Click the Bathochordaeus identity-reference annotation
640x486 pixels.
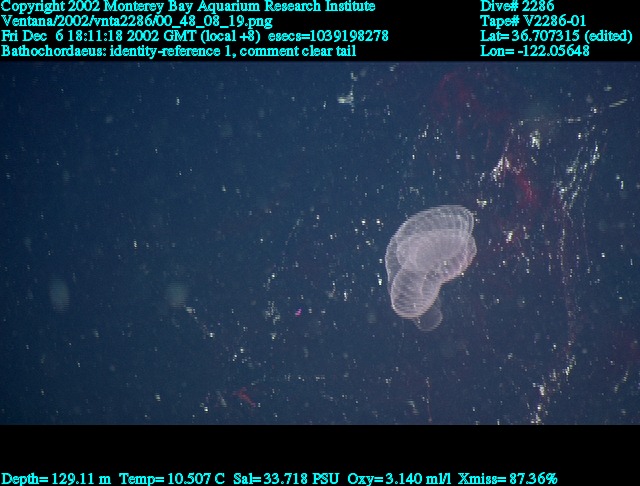pyautogui.click(x=179, y=51)
